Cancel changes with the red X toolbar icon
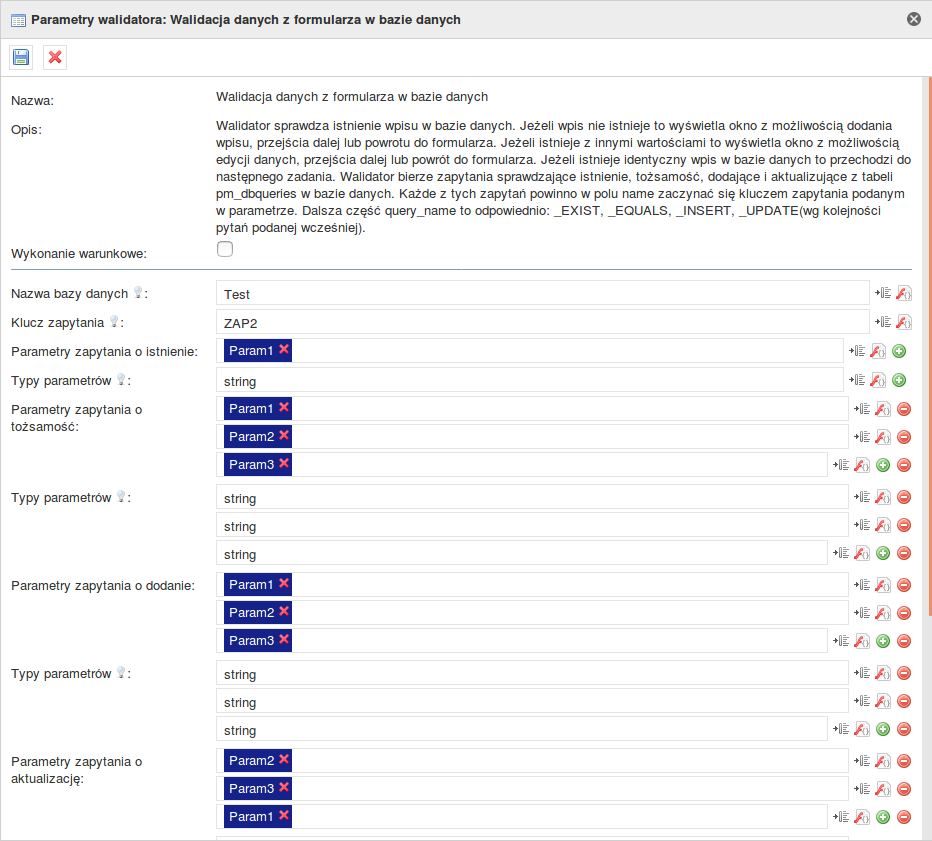The image size is (932, 841). (x=55, y=57)
